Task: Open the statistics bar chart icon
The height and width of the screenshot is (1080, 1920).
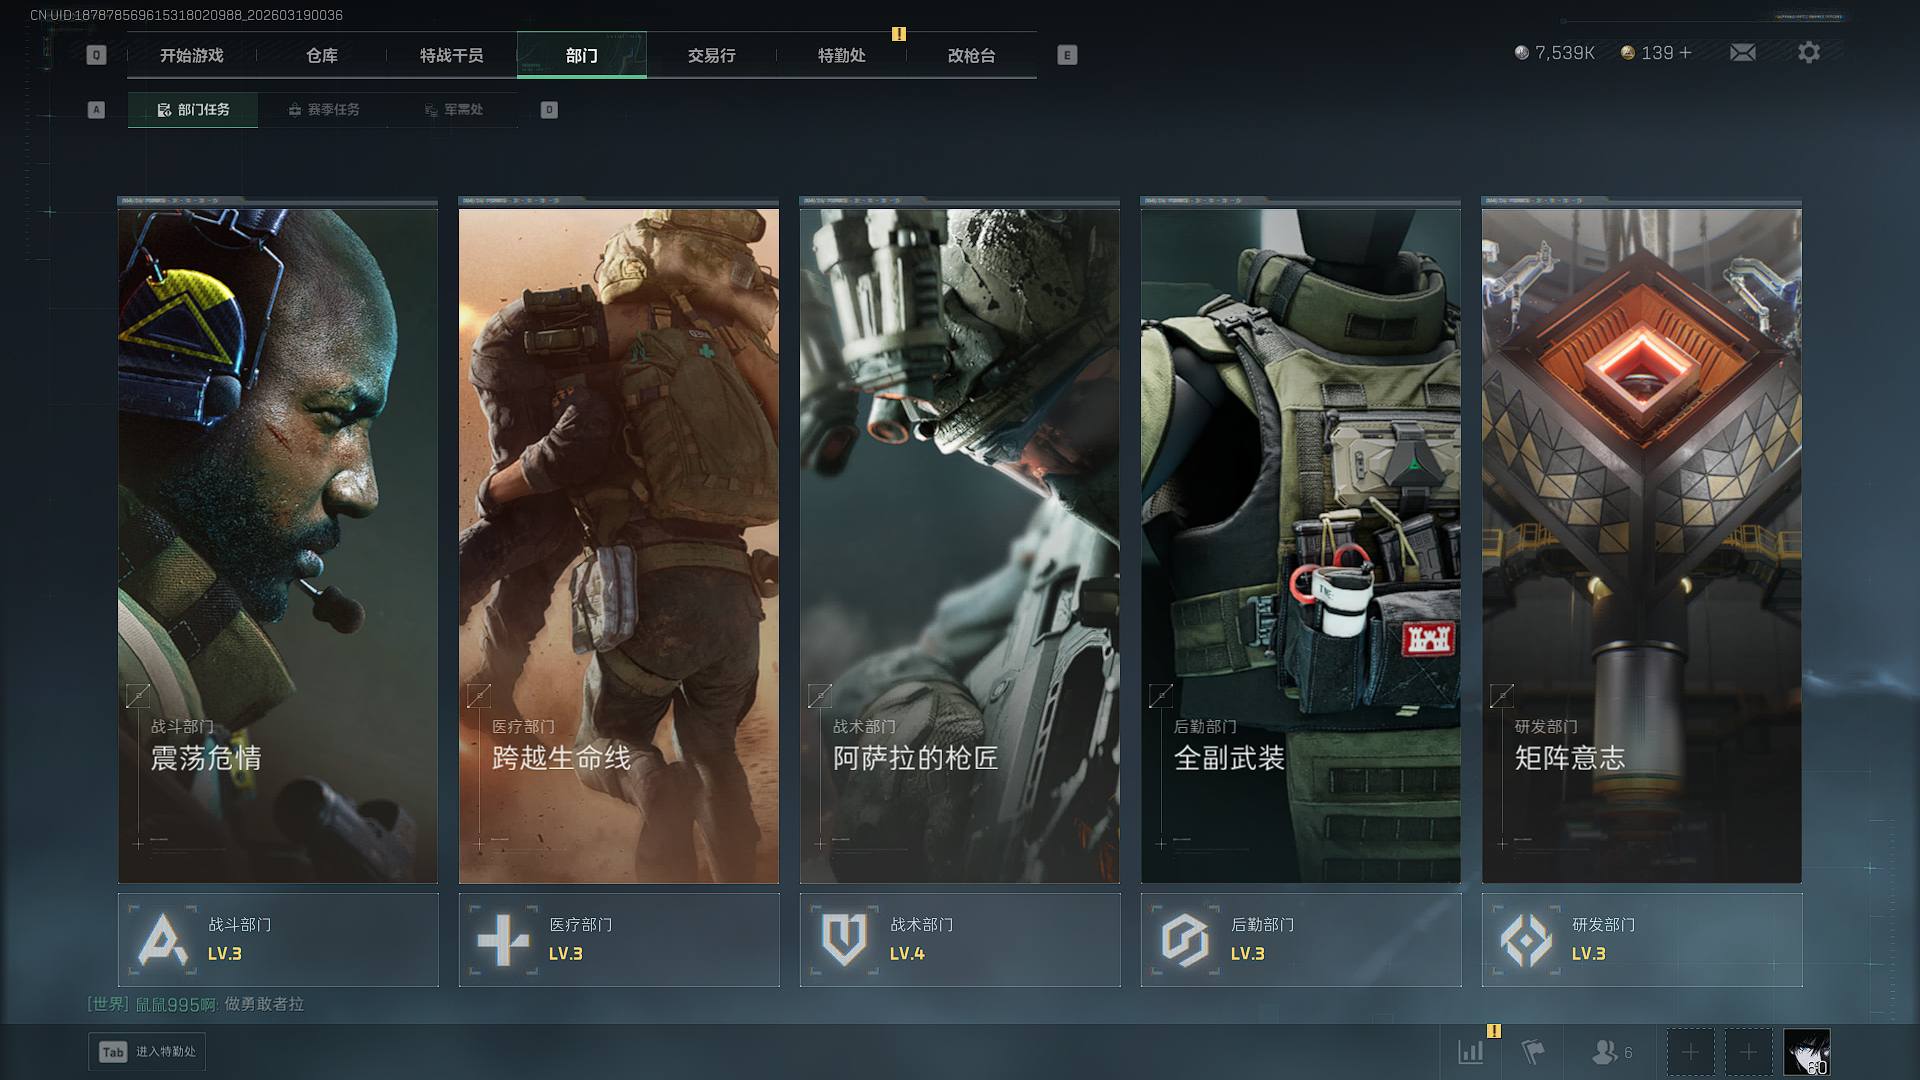Action: point(1470,1051)
